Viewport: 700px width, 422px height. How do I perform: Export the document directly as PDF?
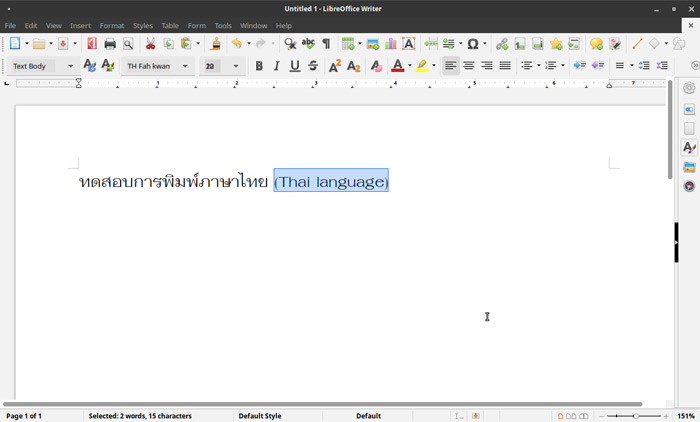pos(91,44)
